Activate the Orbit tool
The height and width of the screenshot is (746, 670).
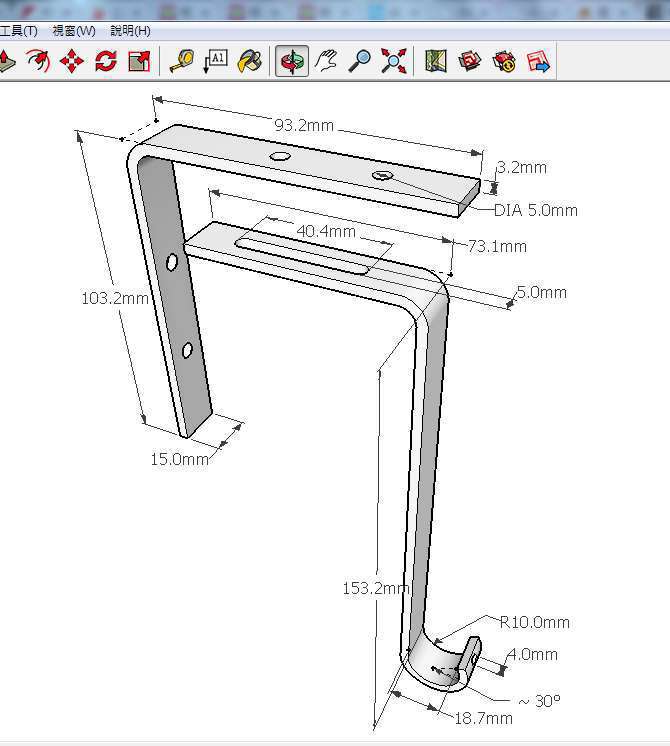click(x=292, y=61)
